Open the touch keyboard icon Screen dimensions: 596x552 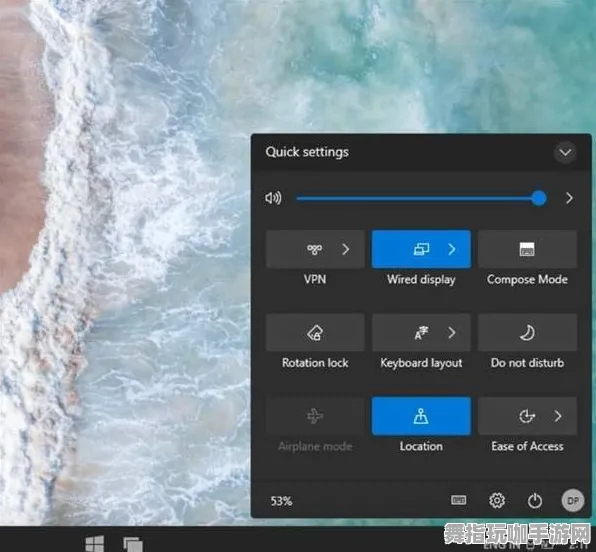coord(458,500)
